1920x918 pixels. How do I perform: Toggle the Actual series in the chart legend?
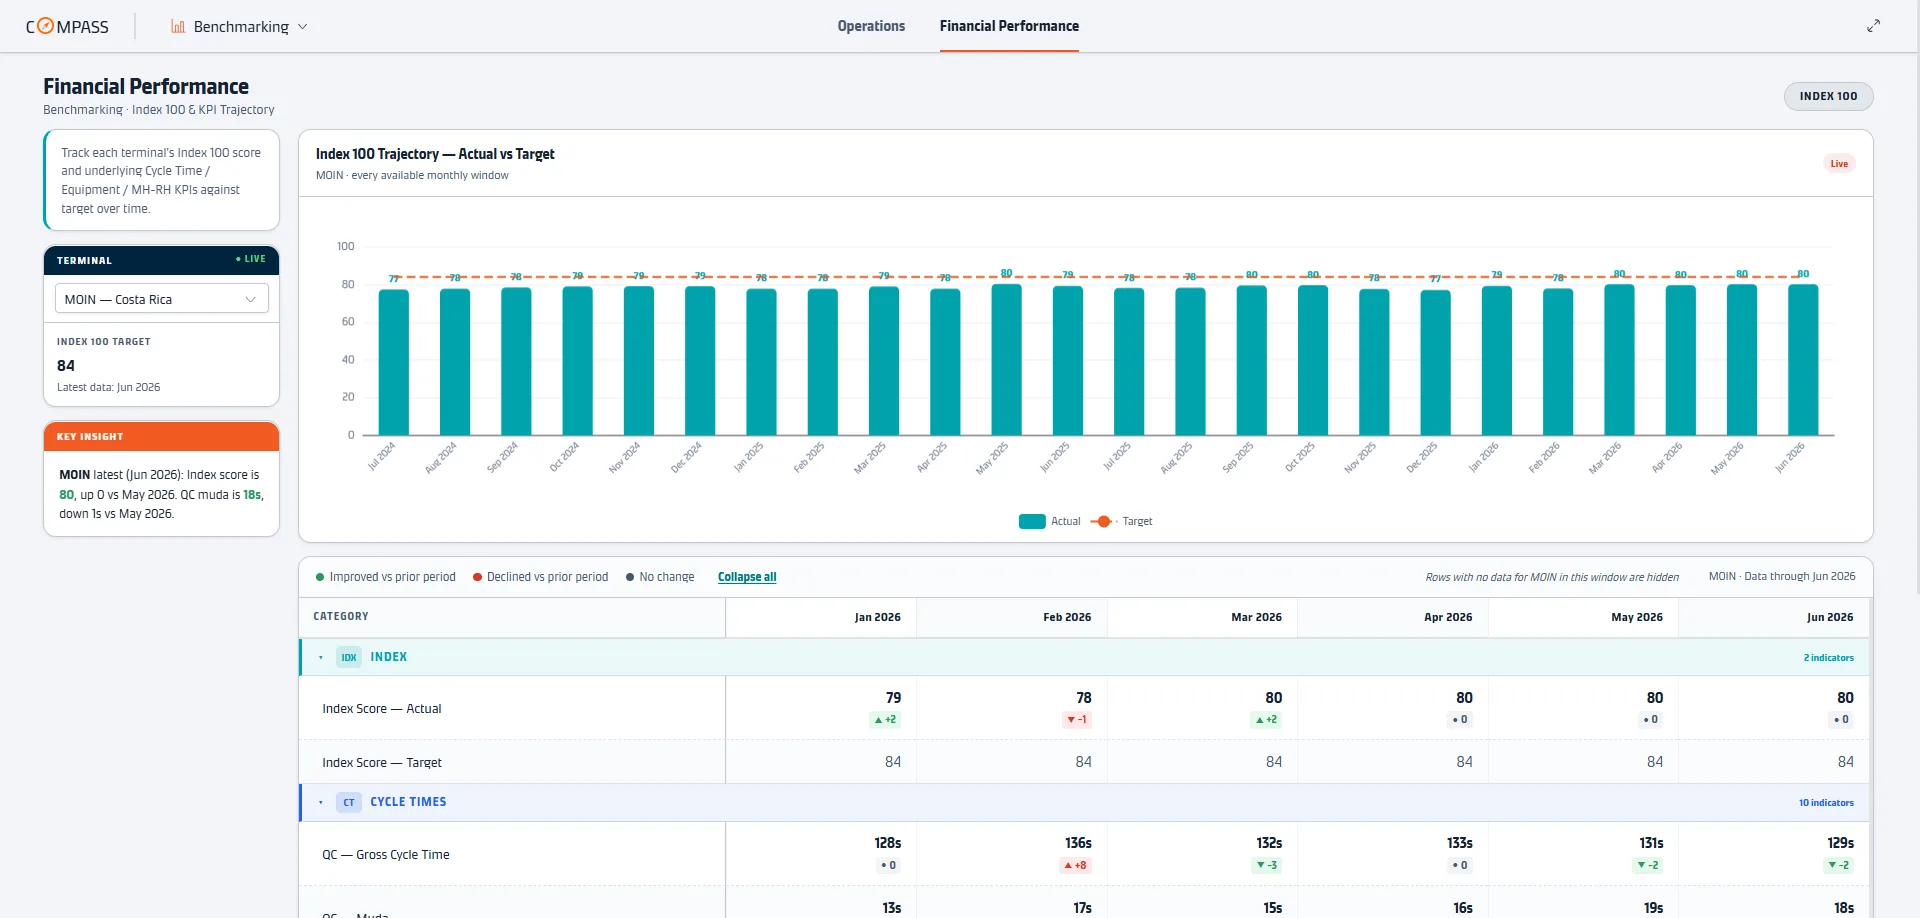coord(1049,521)
